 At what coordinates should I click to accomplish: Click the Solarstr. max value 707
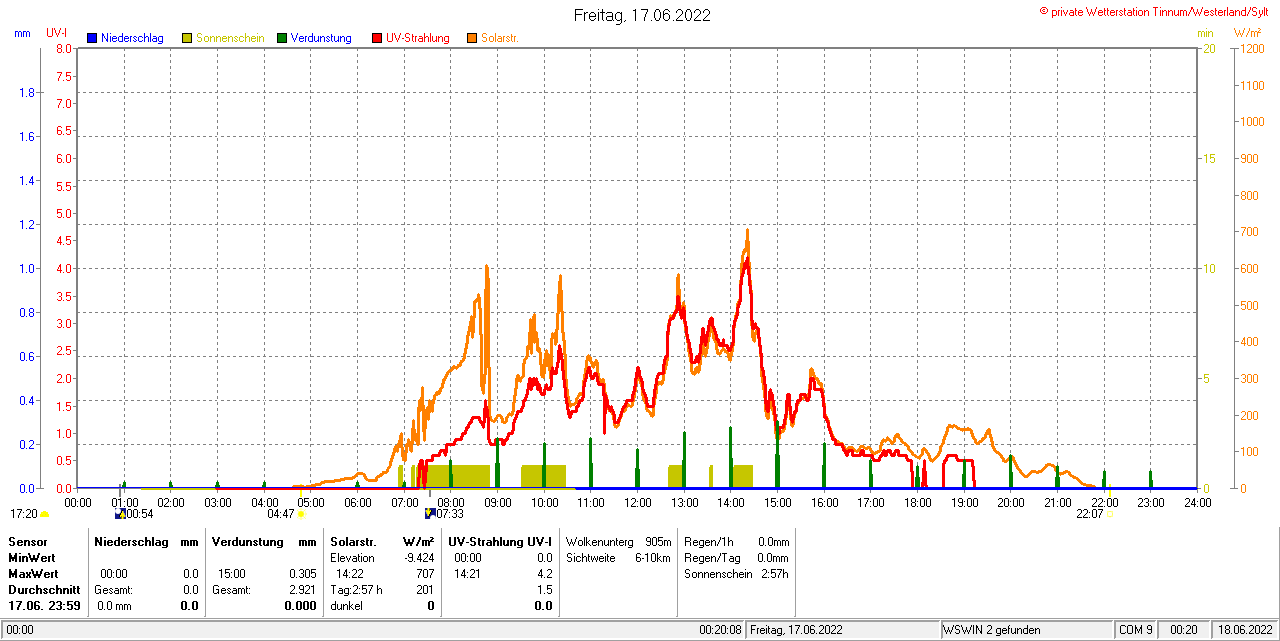pos(425,573)
